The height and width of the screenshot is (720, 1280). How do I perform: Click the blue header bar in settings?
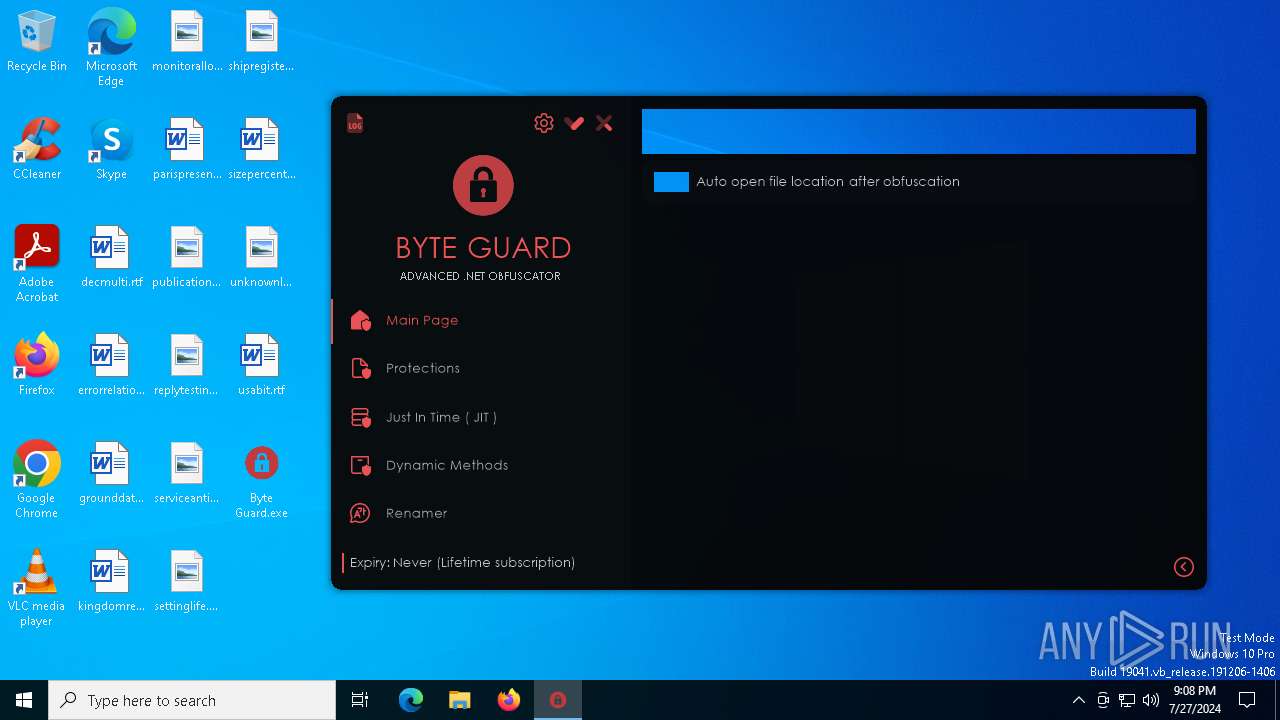click(x=919, y=131)
